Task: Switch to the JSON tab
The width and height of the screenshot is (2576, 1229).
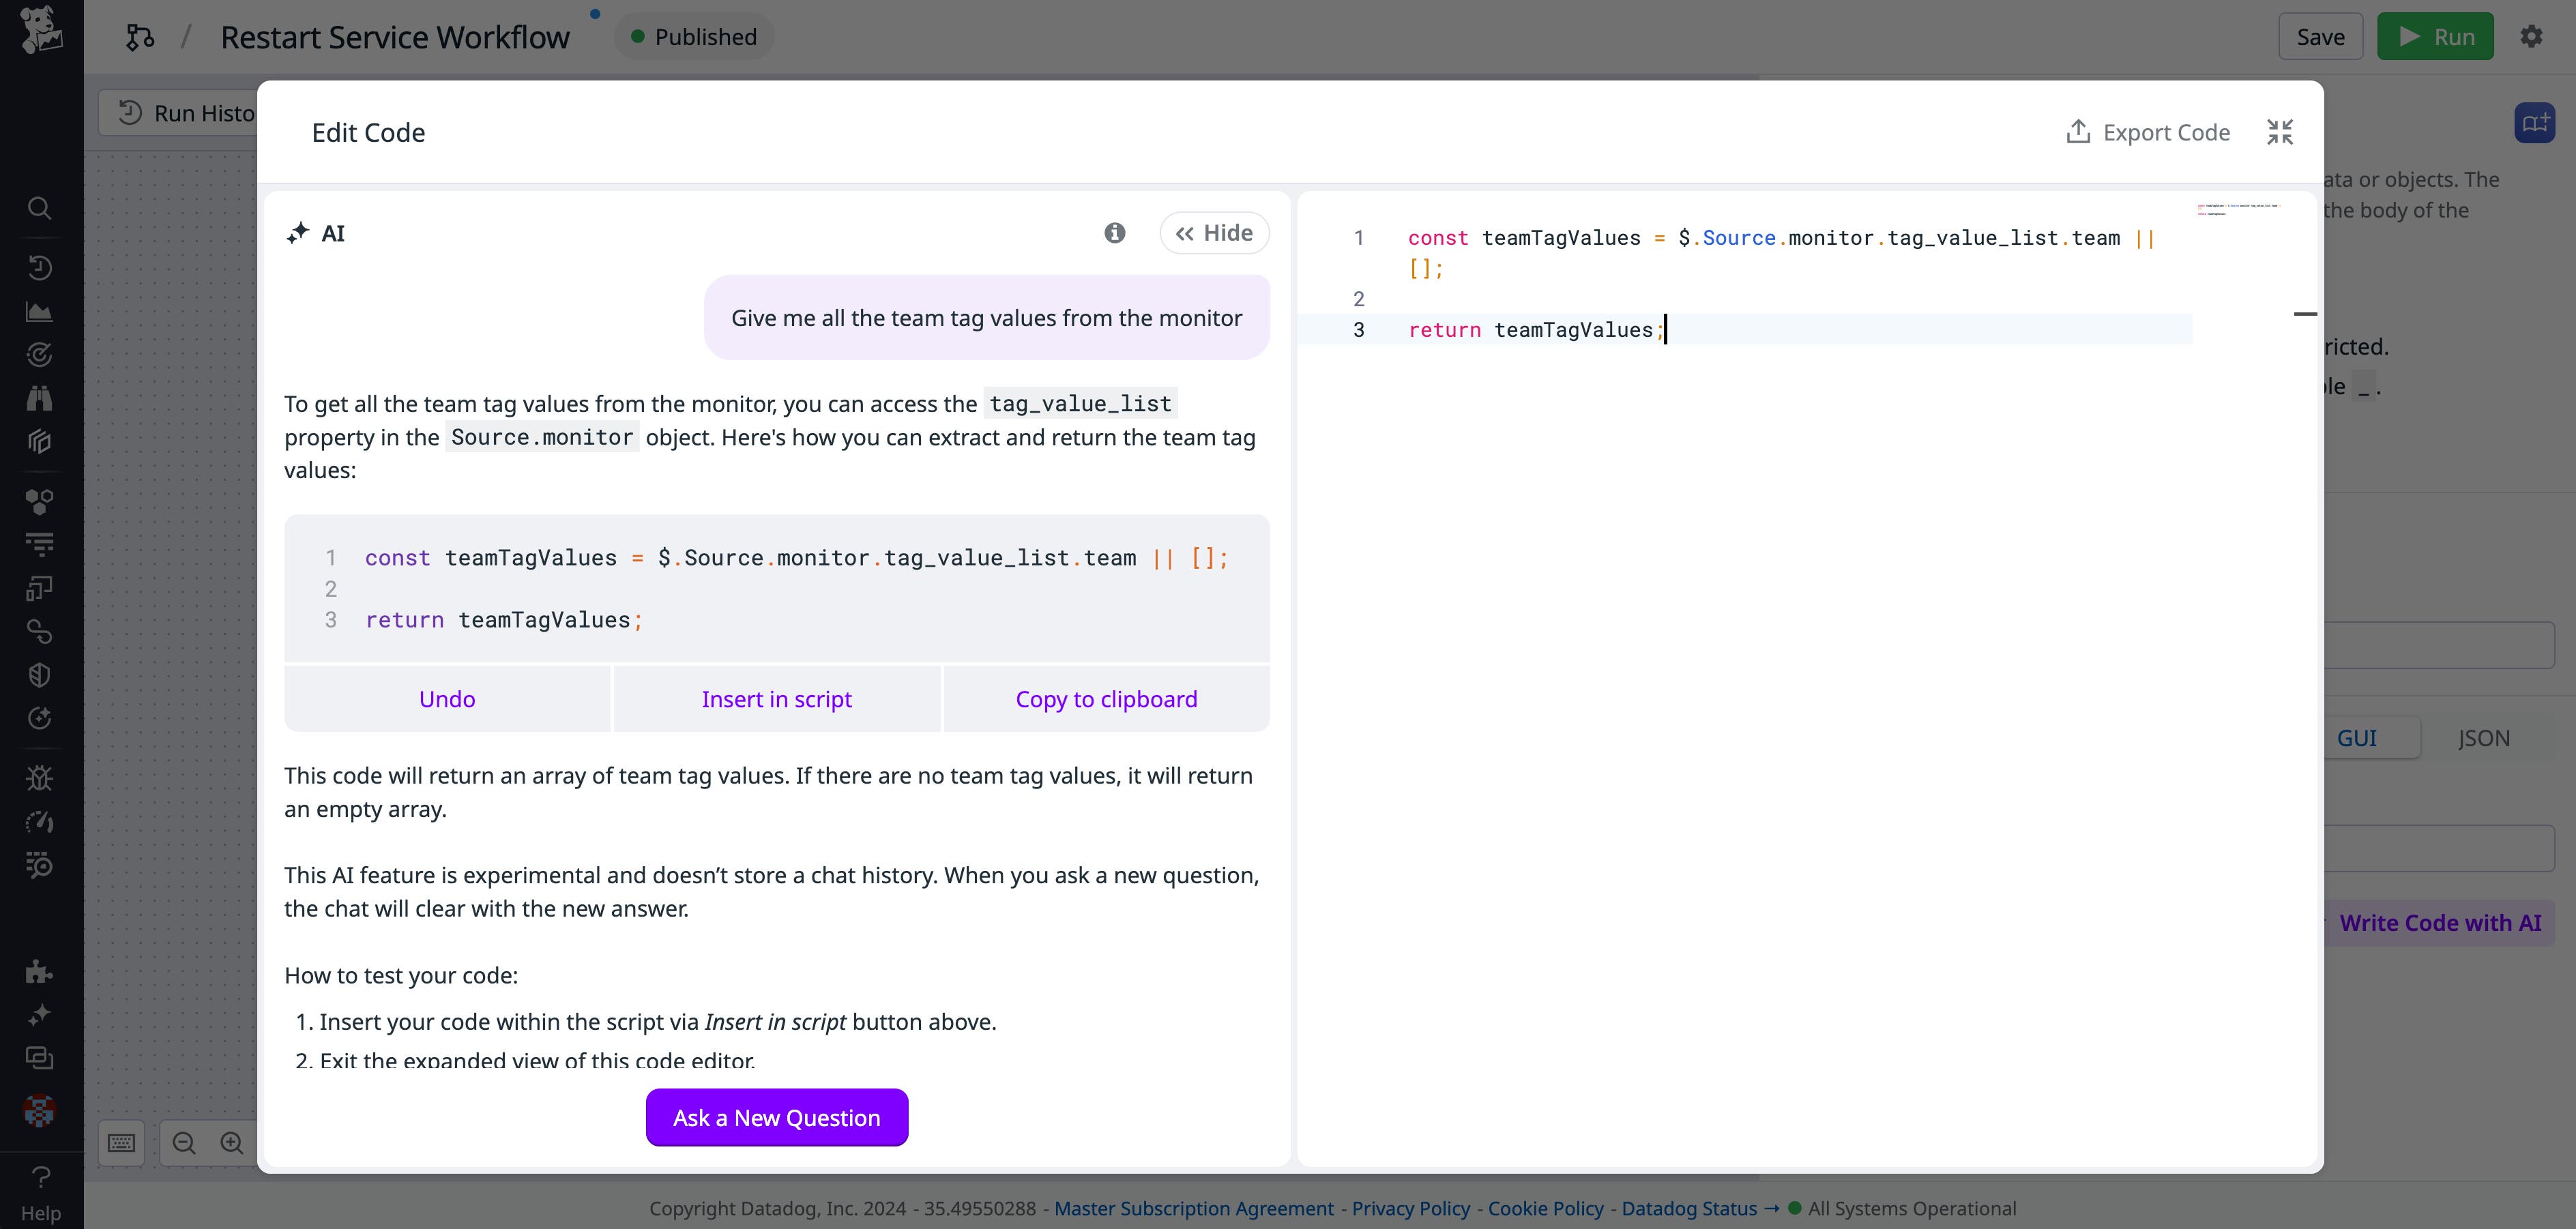Action: point(2483,738)
